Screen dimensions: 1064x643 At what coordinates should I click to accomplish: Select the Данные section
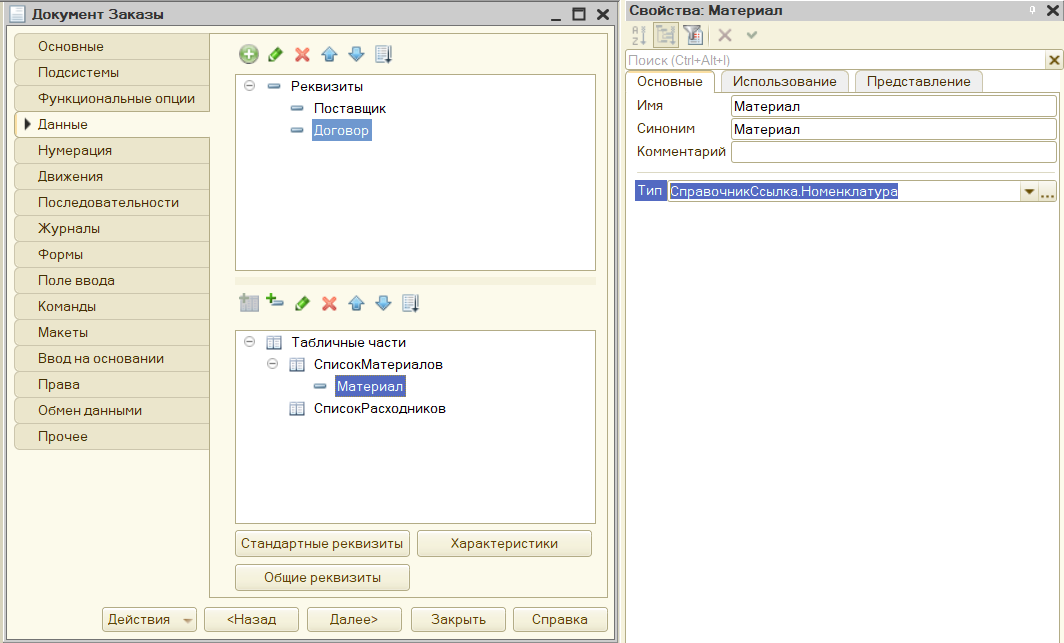(112, 125)
